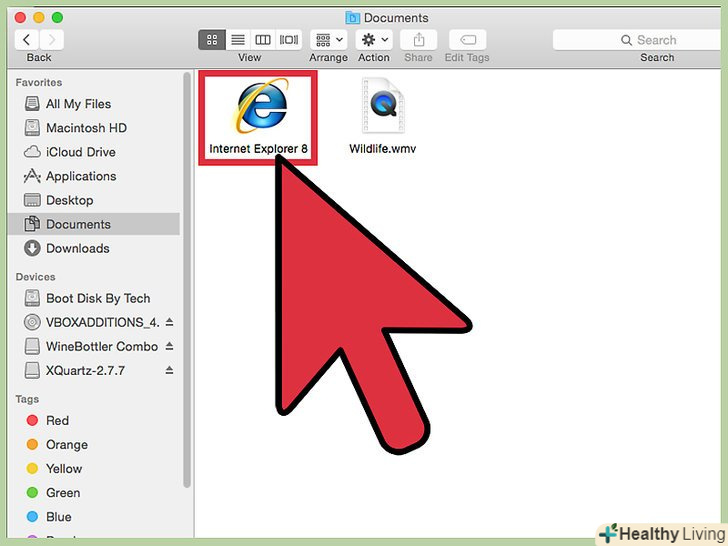Focus the Finder Search field

pos(637,40)
